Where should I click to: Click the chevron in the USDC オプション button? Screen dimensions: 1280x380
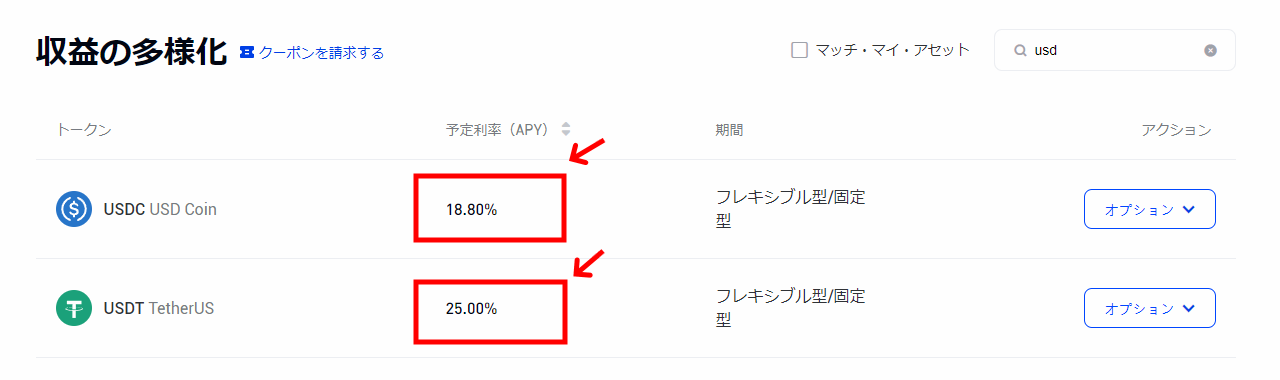click(x=1188, y=209)
